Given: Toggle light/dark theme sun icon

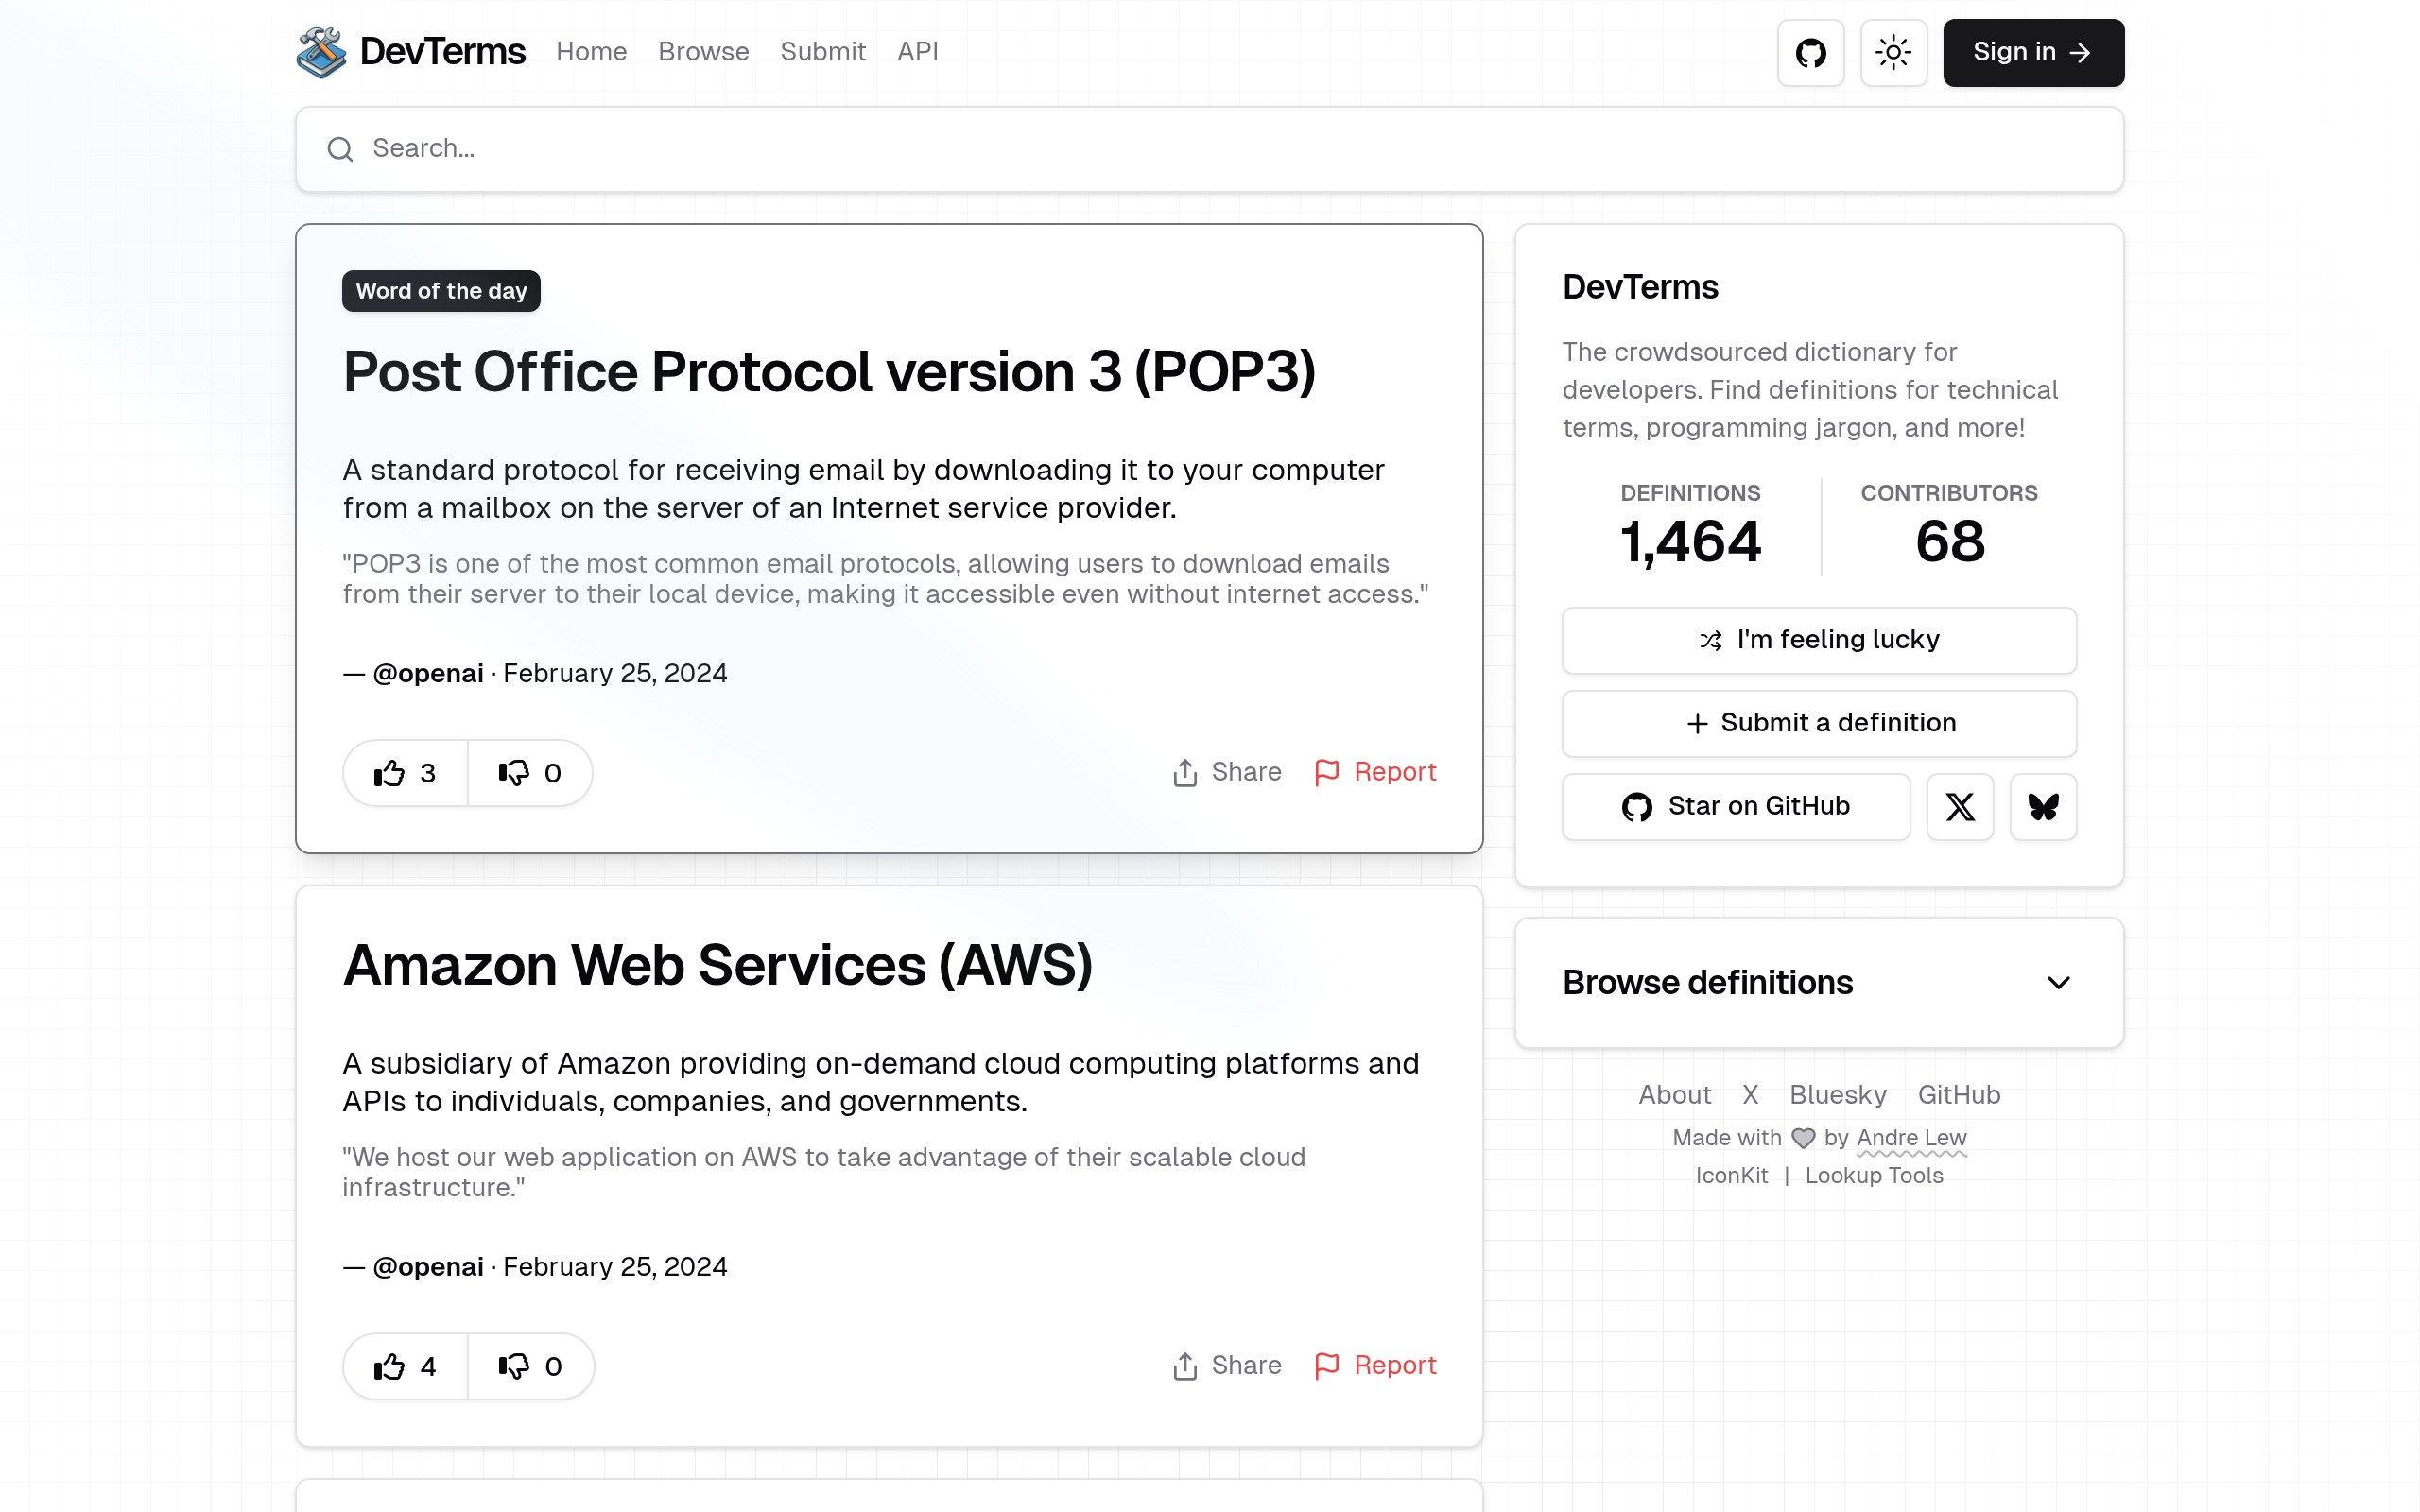Looking at the screenshot, I should point(1893,53).
